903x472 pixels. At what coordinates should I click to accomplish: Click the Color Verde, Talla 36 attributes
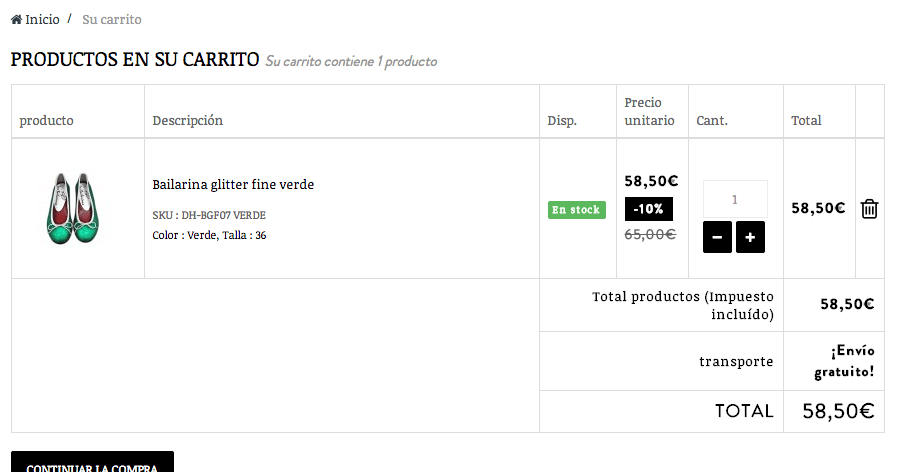coord(209,235)
